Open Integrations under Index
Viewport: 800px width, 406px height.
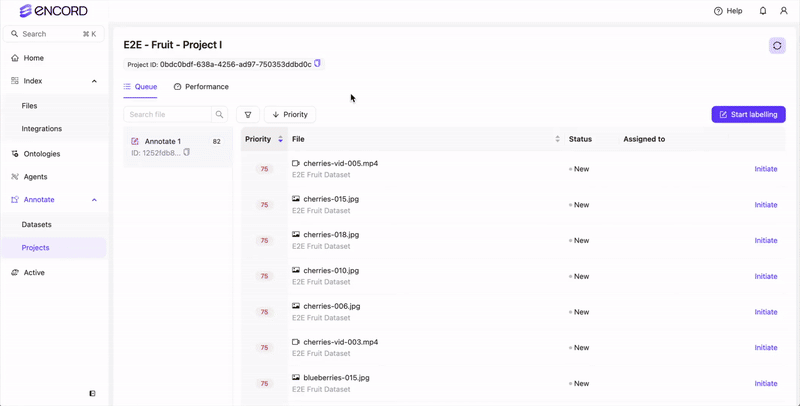pyautogui.click(x=42, y=129)
